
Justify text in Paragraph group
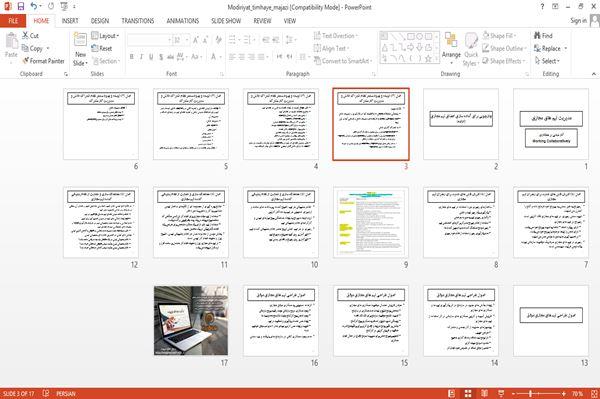[261, 57]
